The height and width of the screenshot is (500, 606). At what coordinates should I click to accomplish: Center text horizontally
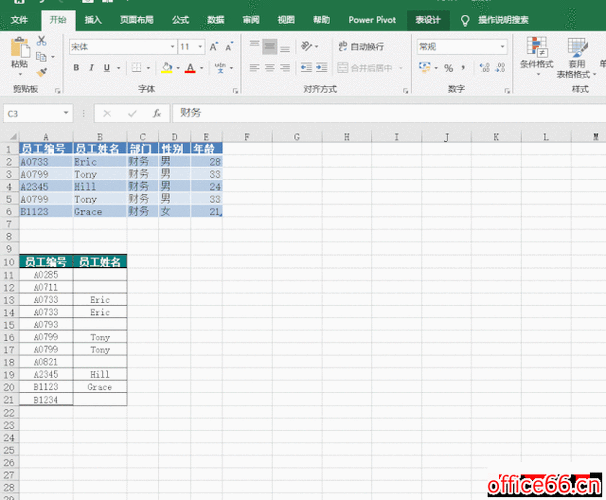click(269, 68)
